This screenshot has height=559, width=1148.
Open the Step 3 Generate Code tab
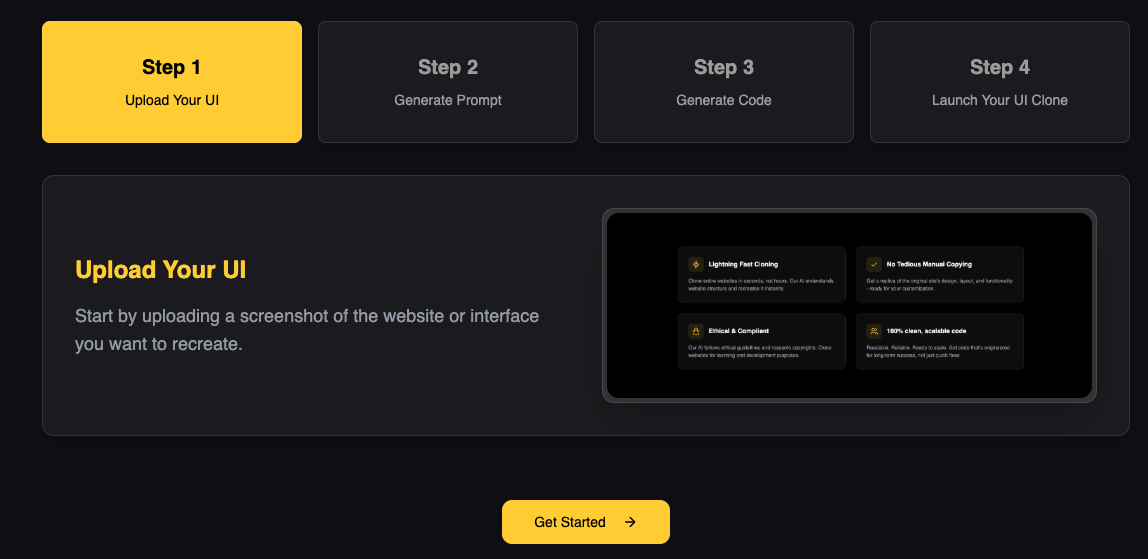[x=724, y=82]
